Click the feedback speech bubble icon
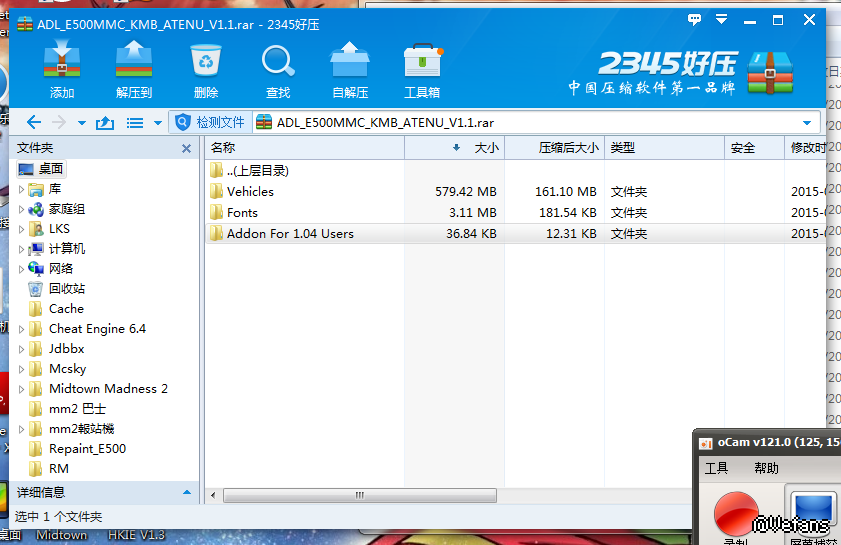This screenshot has height=545, width=841. click(x=694, y=20)
